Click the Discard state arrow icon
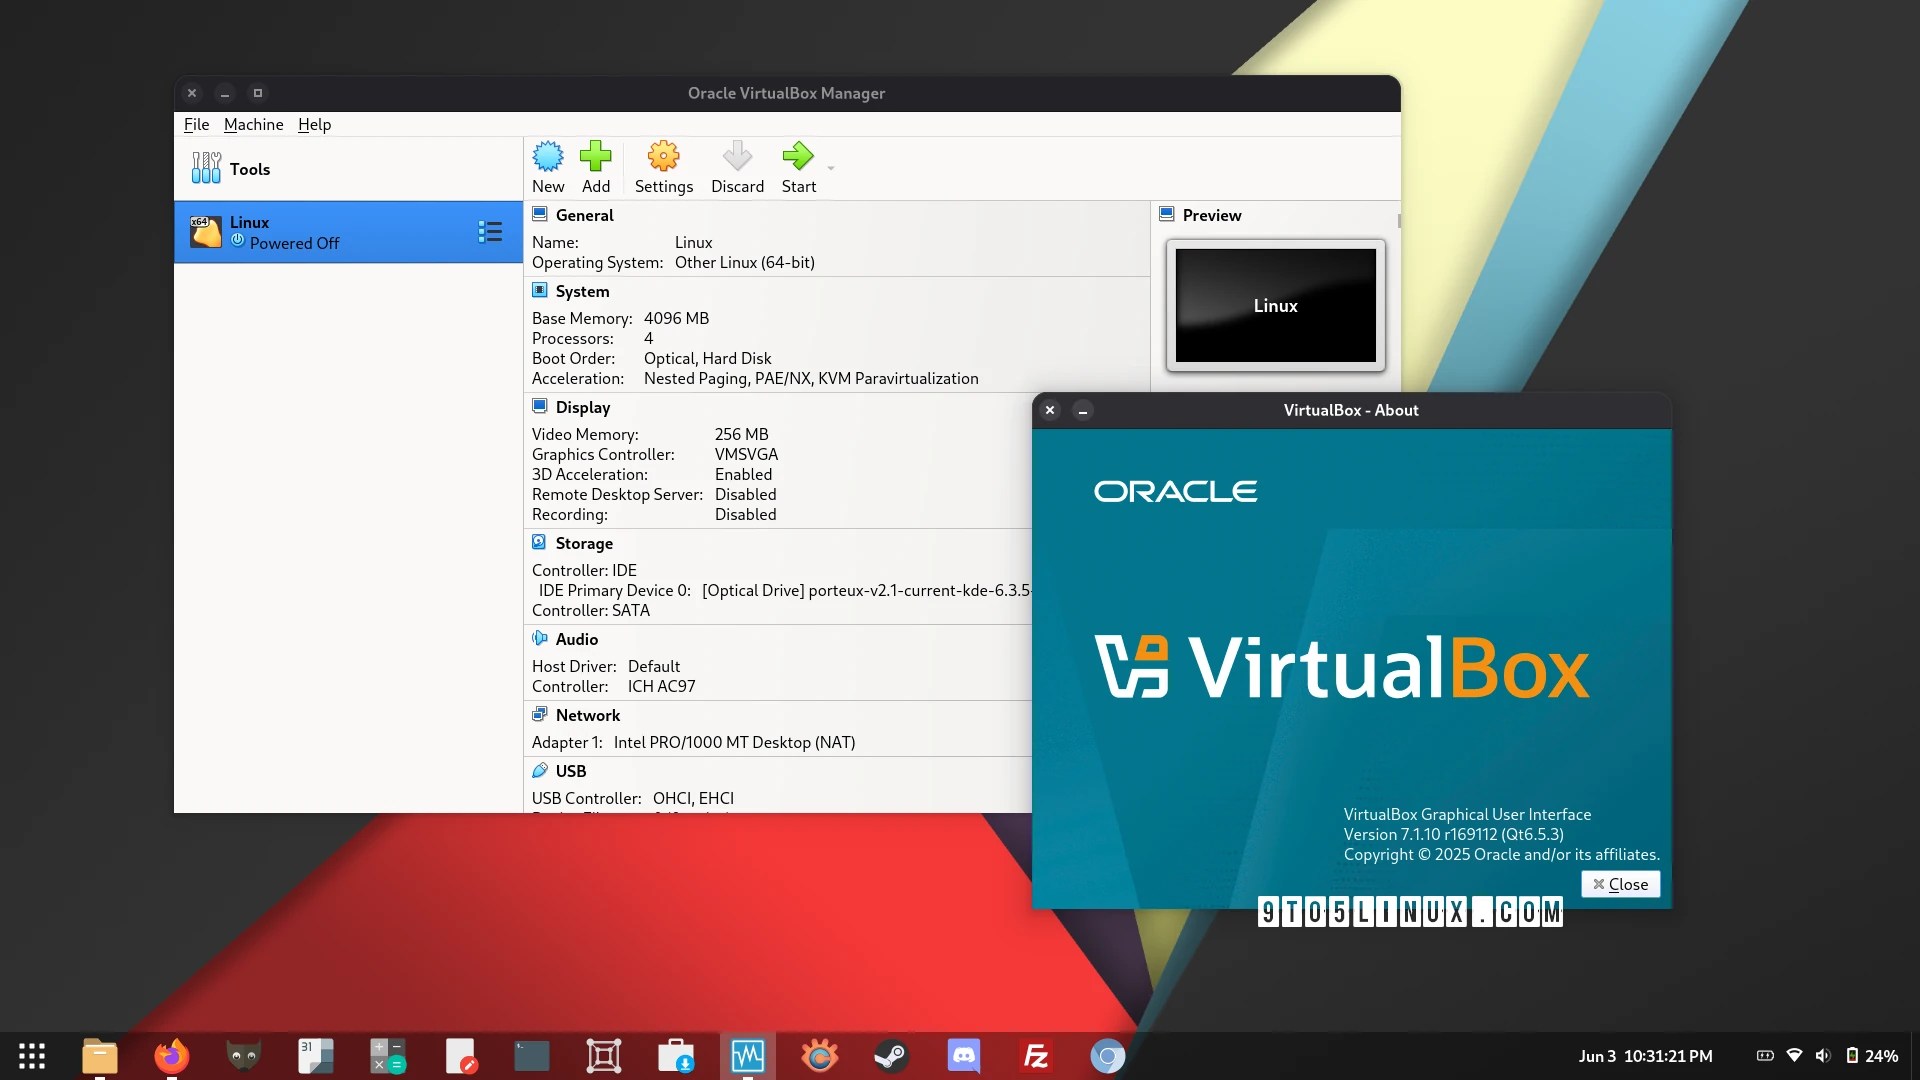Image resolution: width=1920 pixels, height=1080 pixels. pyautogui.click(x=737, y=157)
